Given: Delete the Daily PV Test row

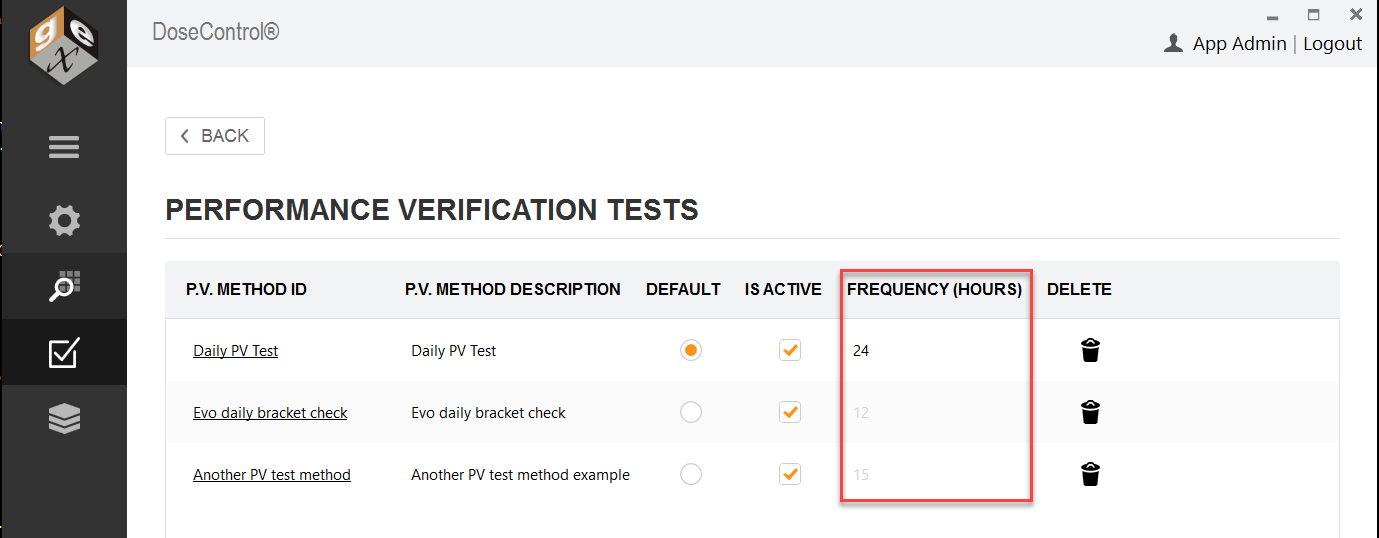Looking at the screenshot, I should (1091, 350).
